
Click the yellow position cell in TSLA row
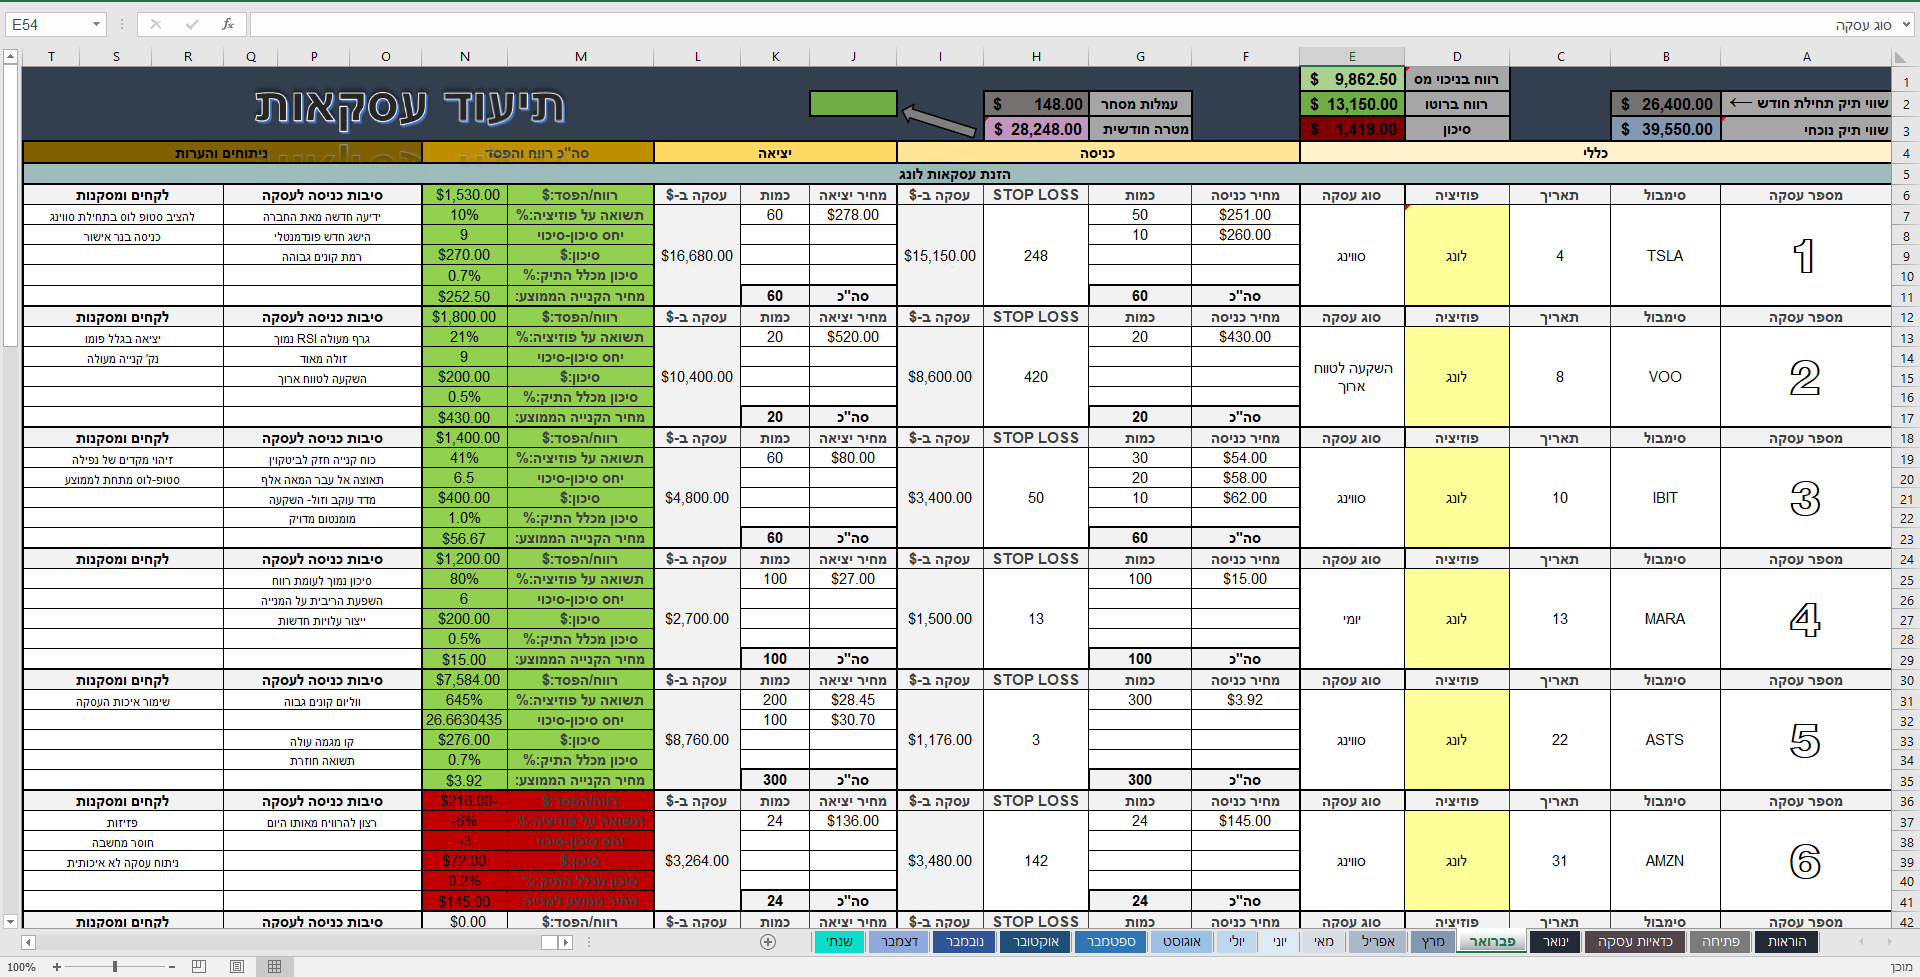pos(1457,256)
